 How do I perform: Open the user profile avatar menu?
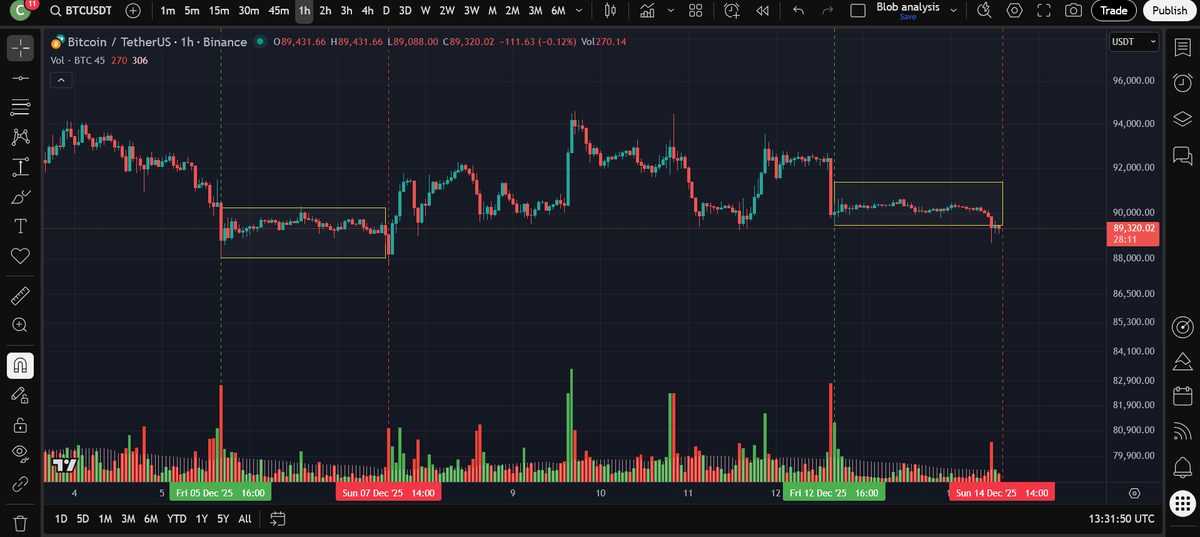[21, 11]
